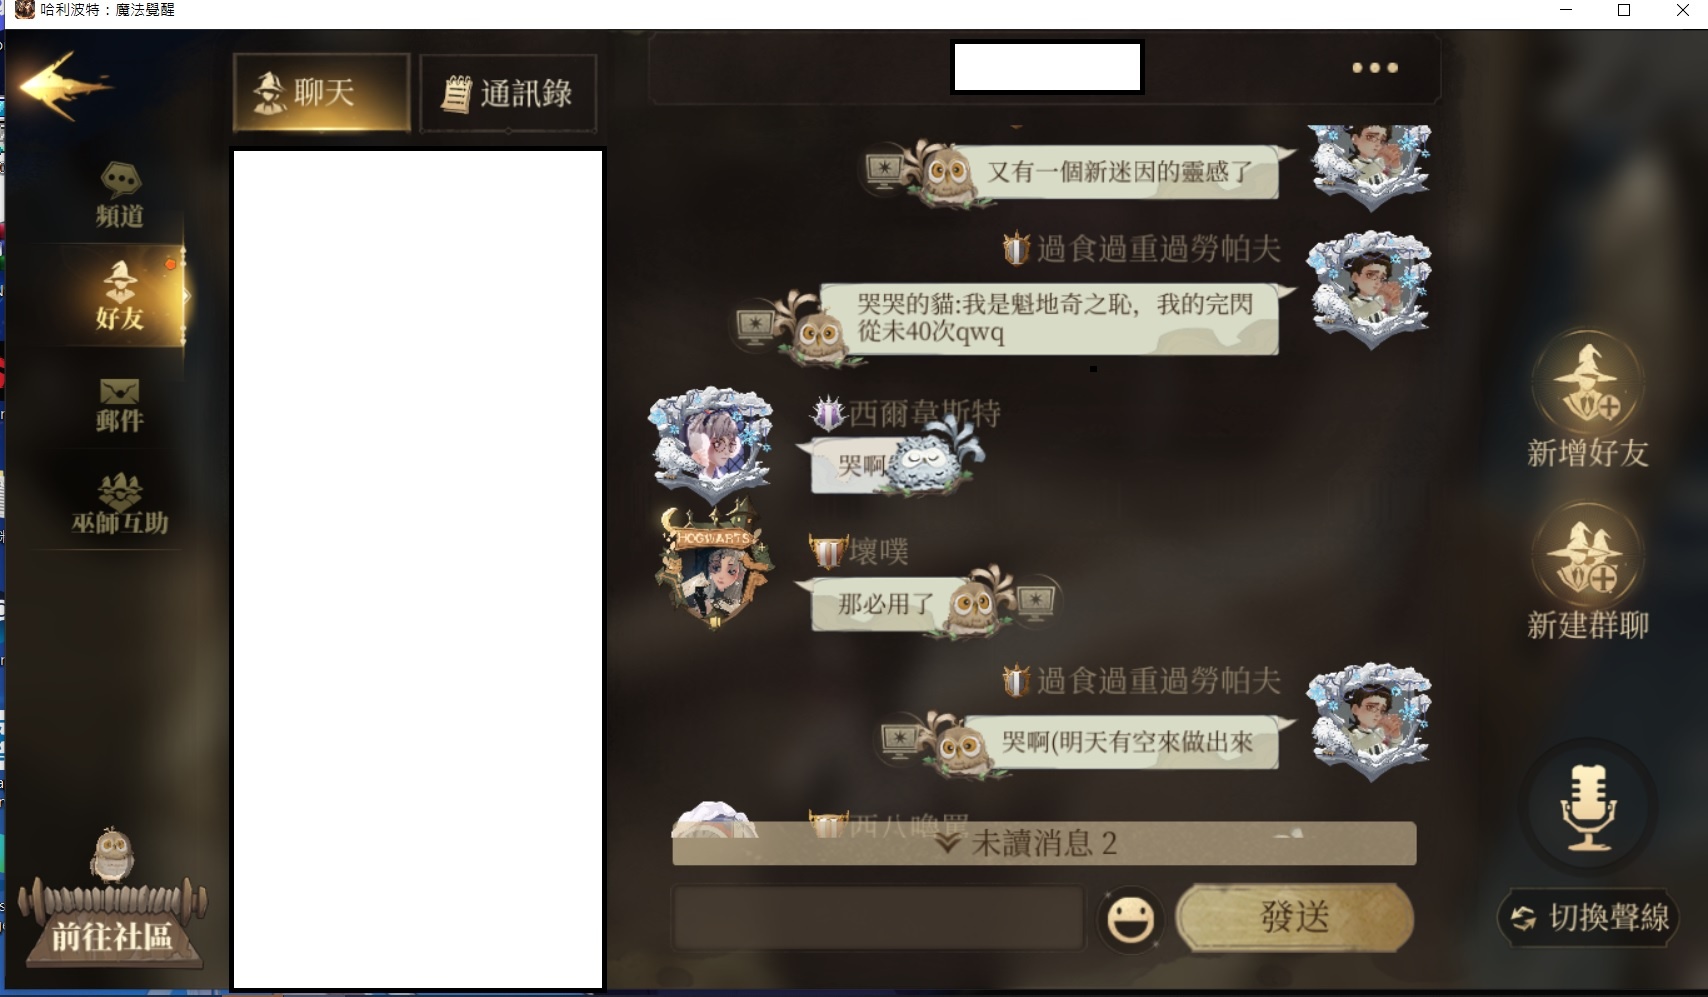The image size is (1708, 997).
Task: Open 巫師互助 wizard help
Action: pos(119,503)
